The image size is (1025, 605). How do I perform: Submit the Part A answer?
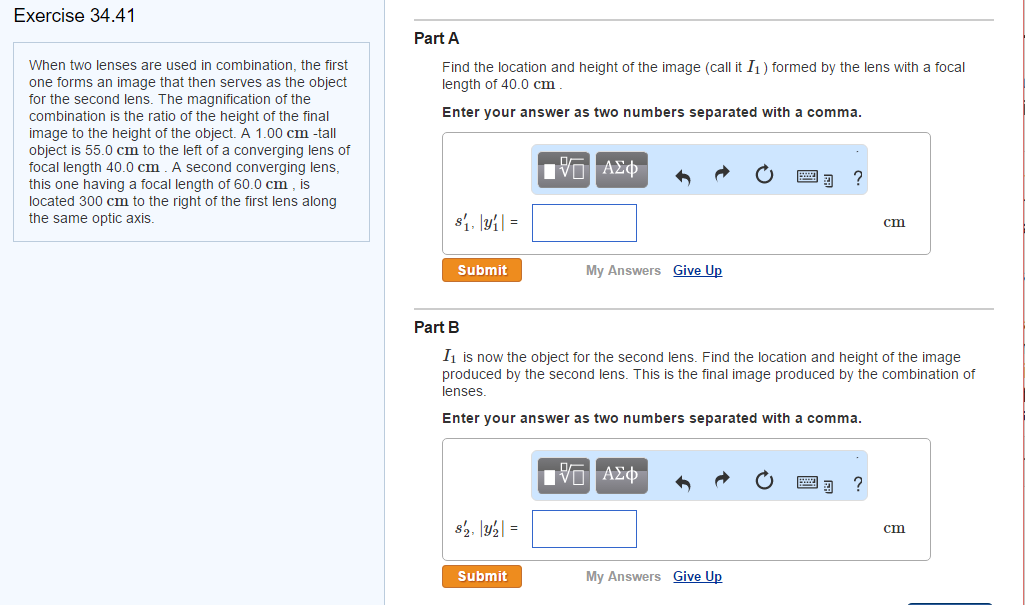pyautogui.click(x=481, y=269)
